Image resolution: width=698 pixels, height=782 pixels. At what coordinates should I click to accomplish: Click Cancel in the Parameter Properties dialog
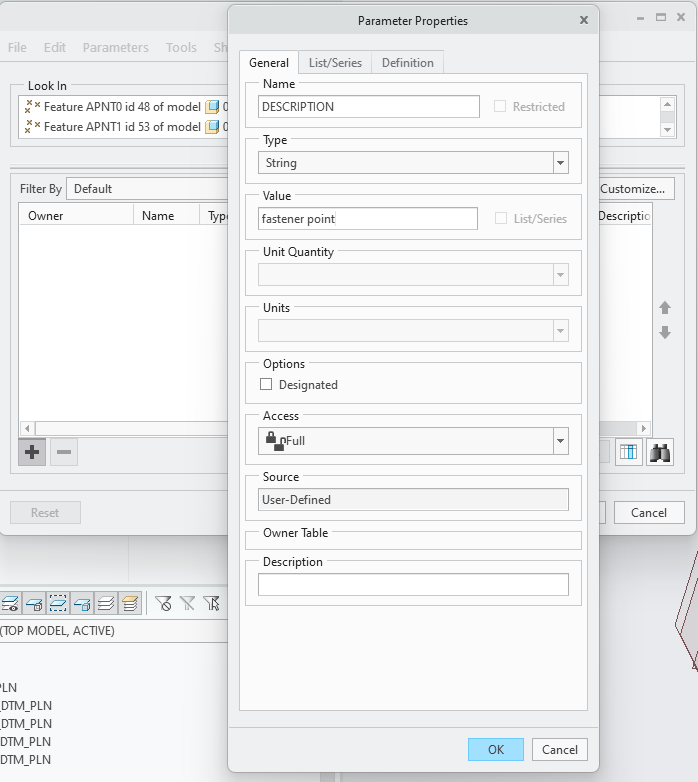560,749
